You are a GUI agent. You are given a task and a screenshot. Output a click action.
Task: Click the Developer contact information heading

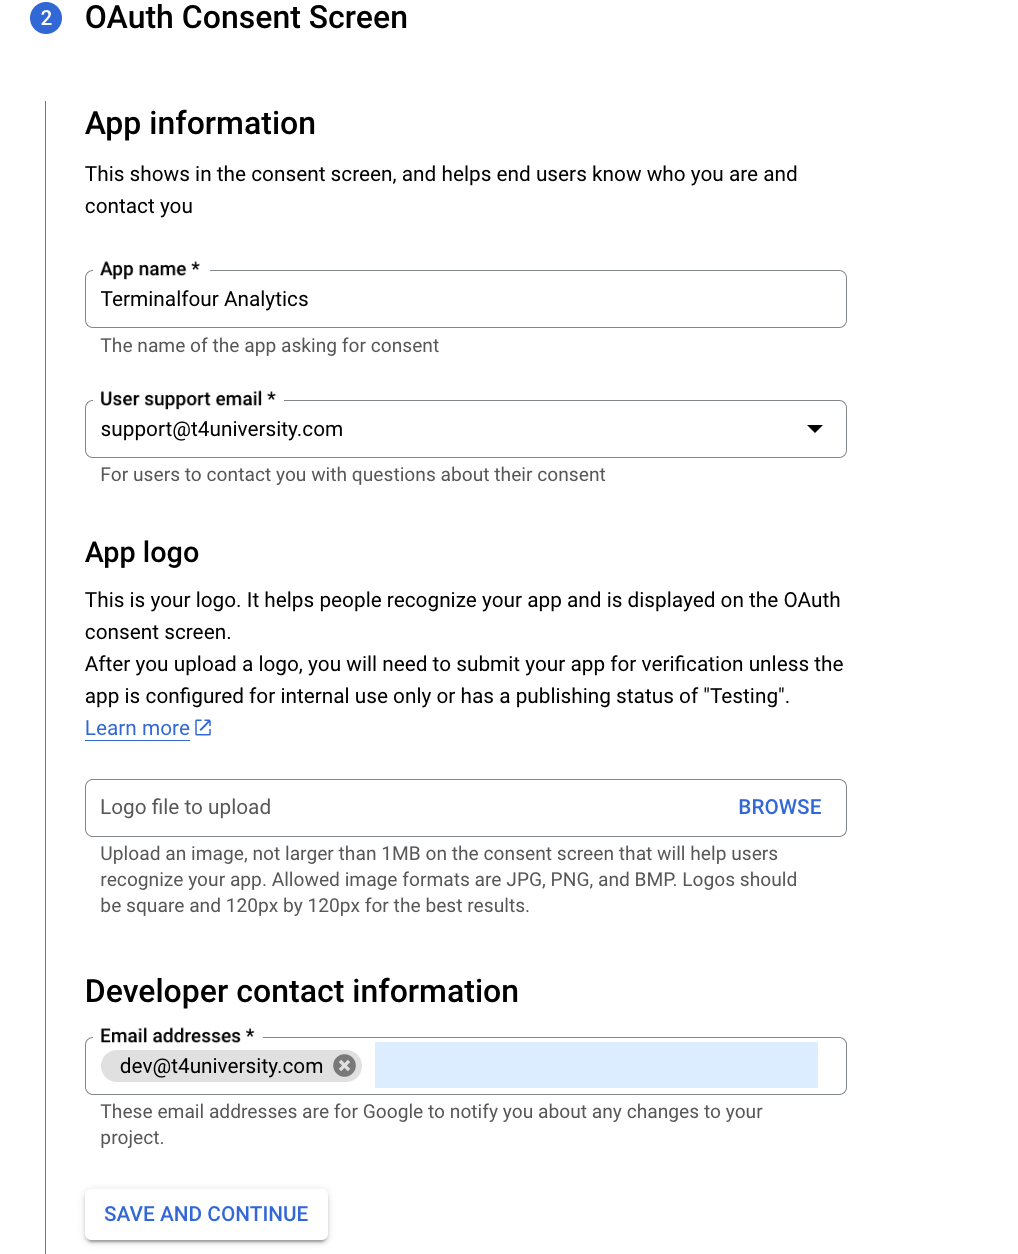point(301,991)
